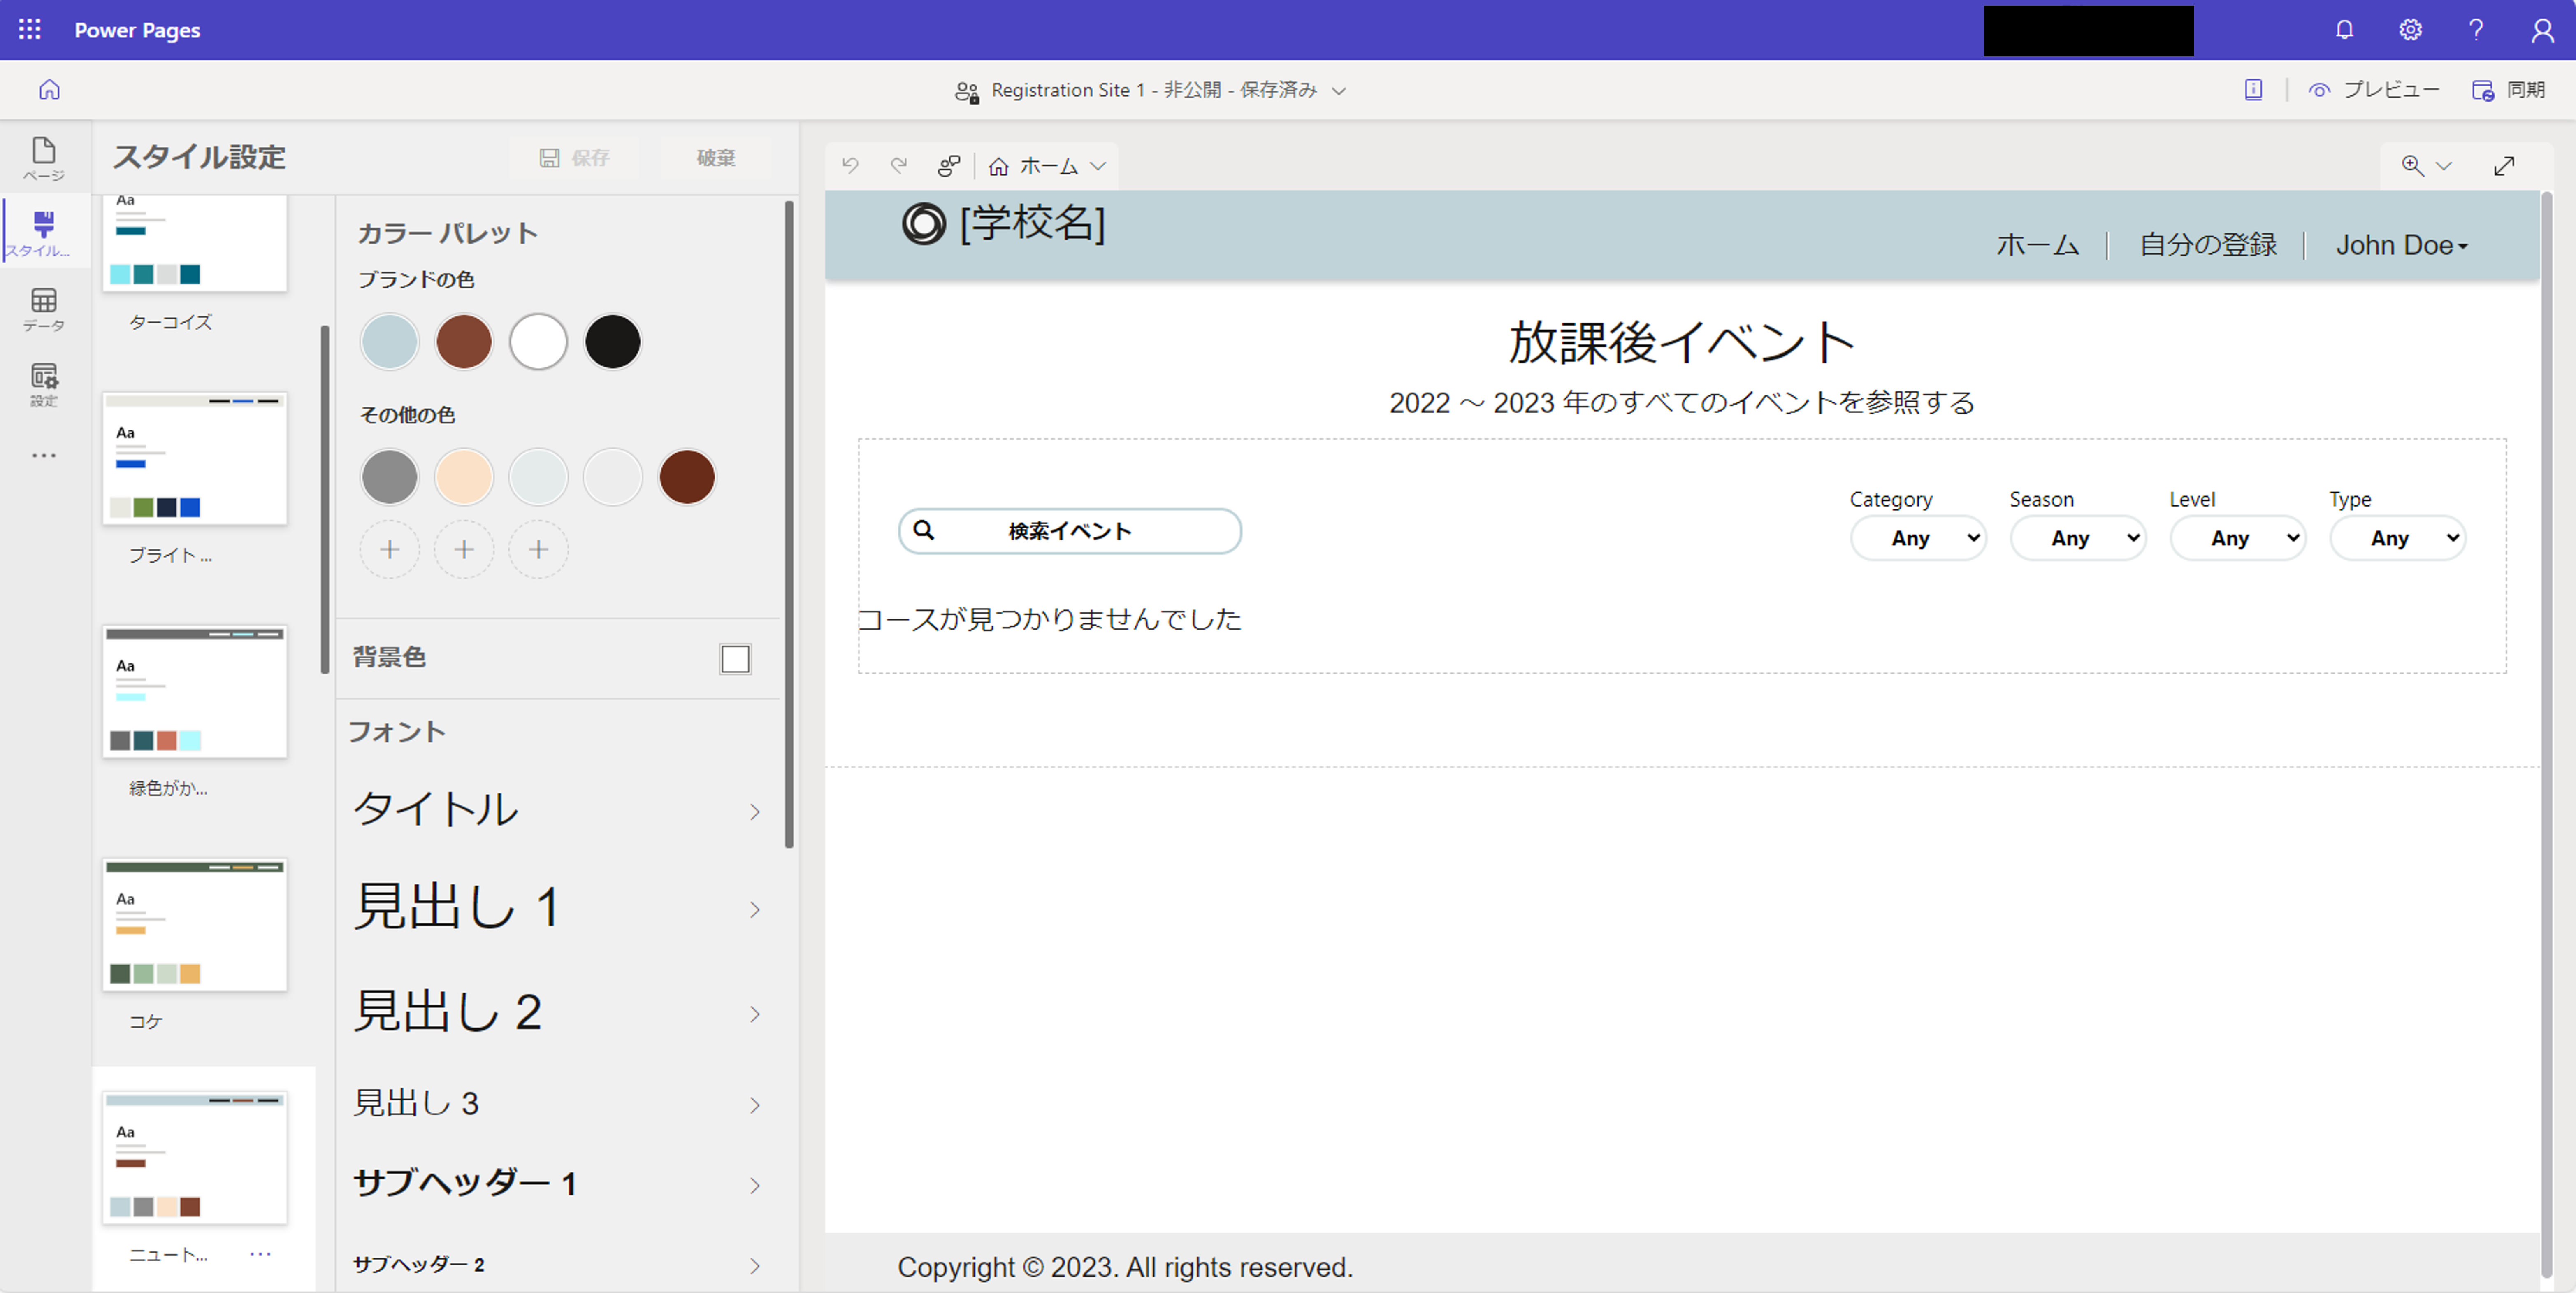Click the 破棄 discard button
Screen dimensions: 2576x1293
pos(716,158)
